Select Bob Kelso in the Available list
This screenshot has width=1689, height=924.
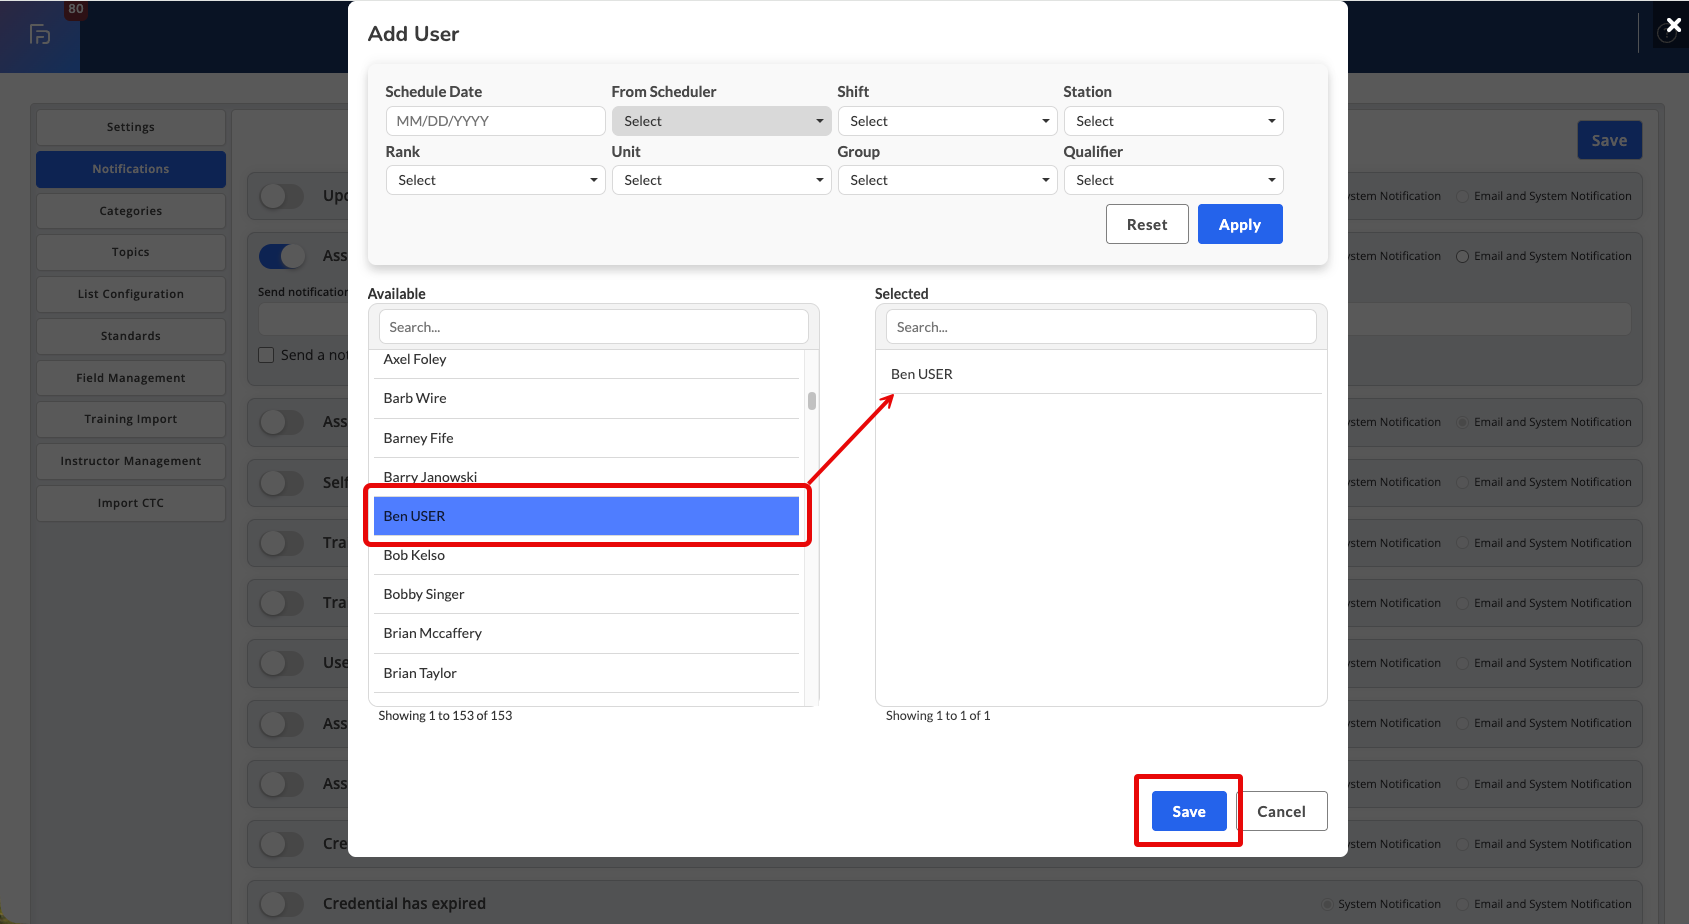click(x=587, y=555)
